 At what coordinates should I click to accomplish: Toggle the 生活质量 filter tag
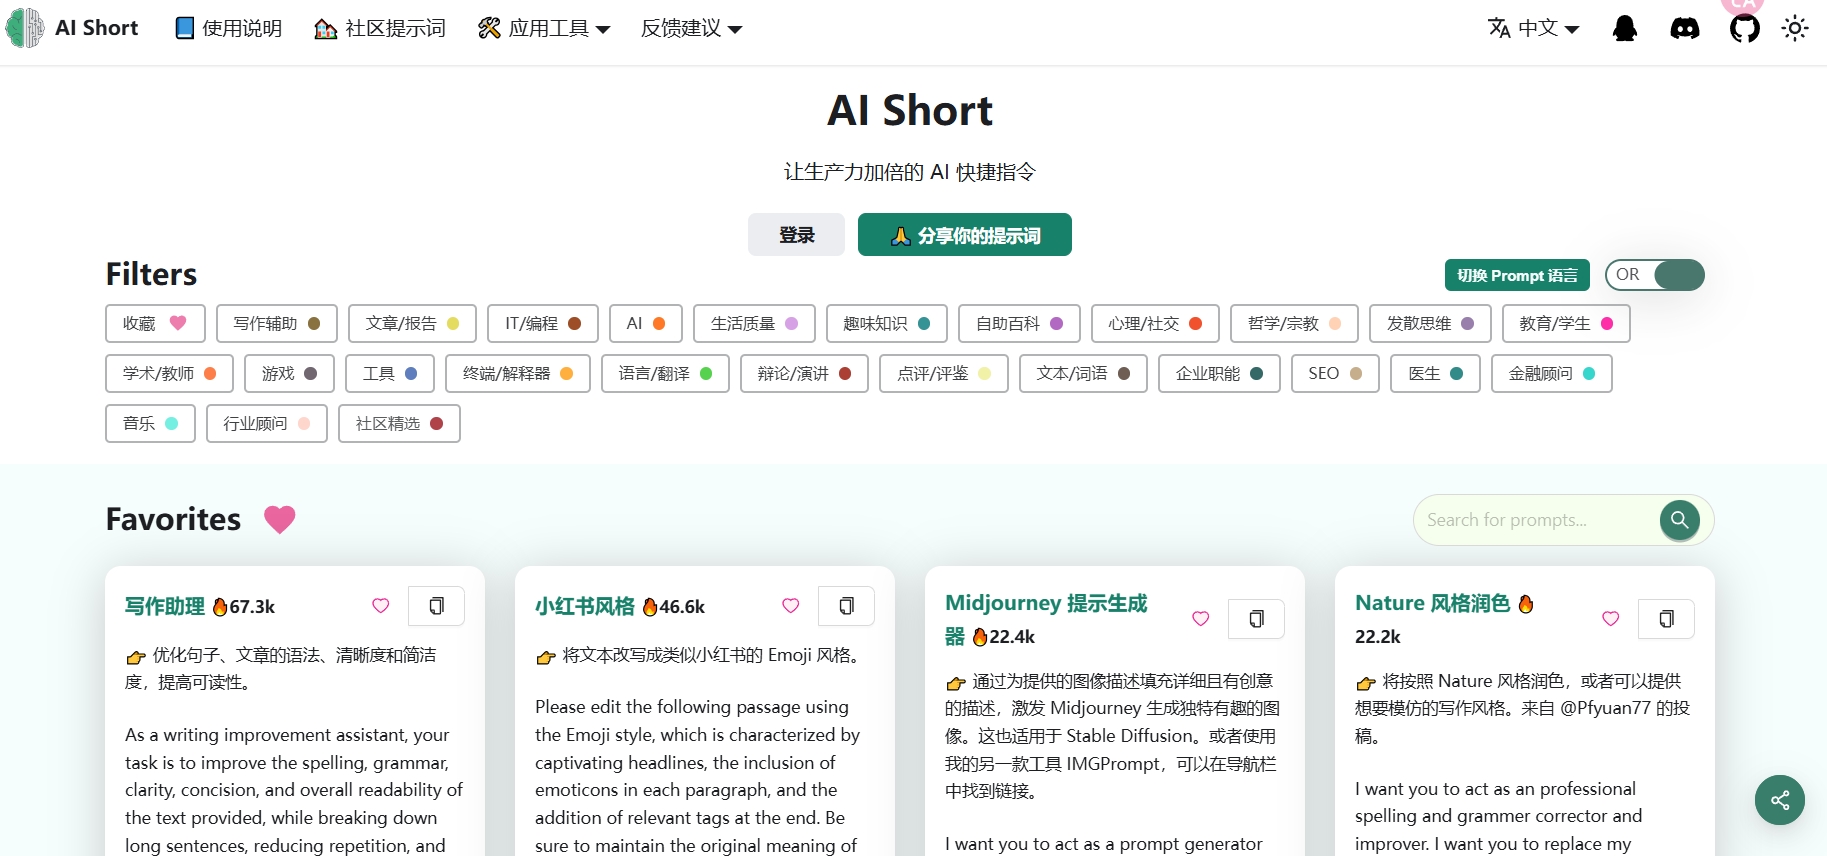click(x=754, y=324)
